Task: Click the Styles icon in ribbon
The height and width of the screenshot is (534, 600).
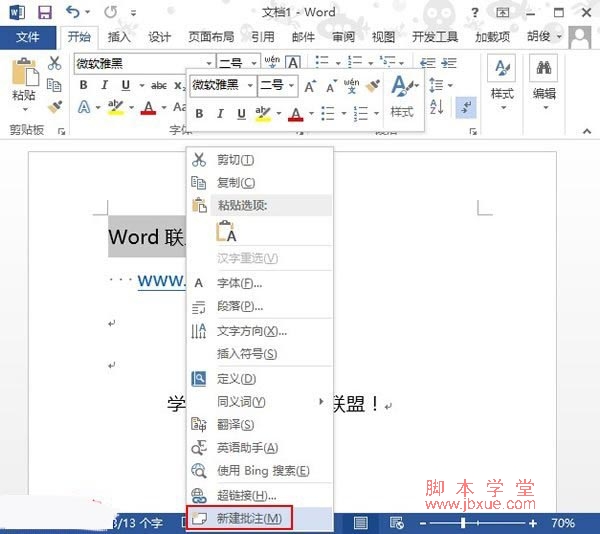Action: click(x=502, y=68)
